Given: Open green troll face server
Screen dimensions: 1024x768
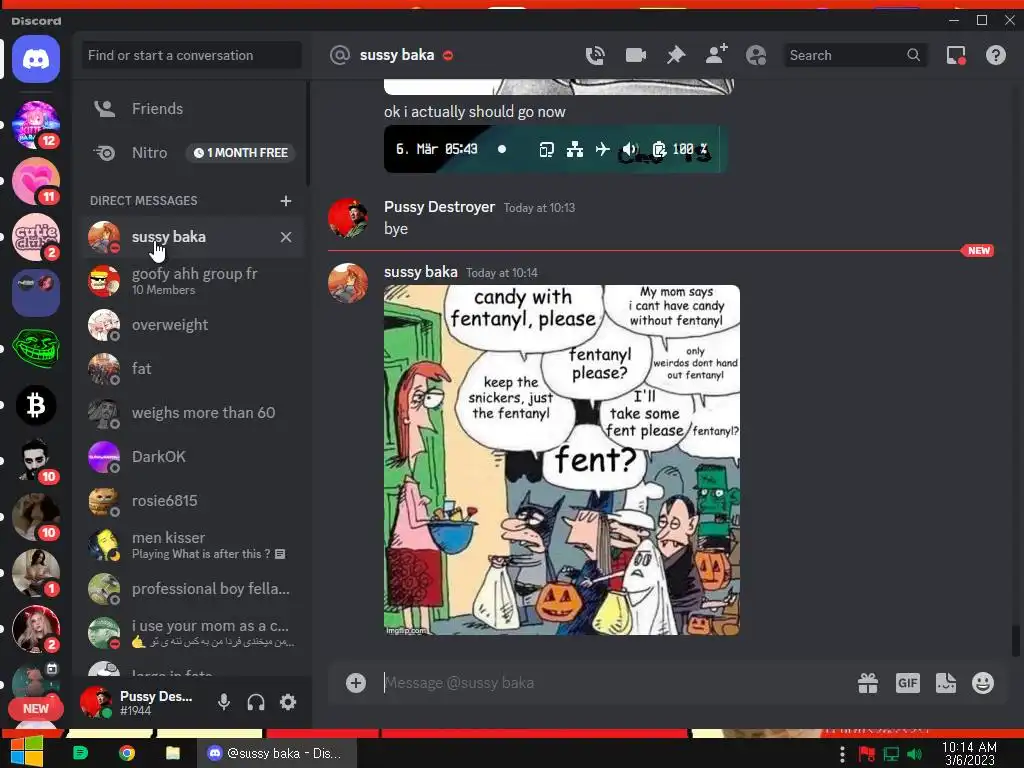Looking at the screenshot, I should [x=36, y=349].
